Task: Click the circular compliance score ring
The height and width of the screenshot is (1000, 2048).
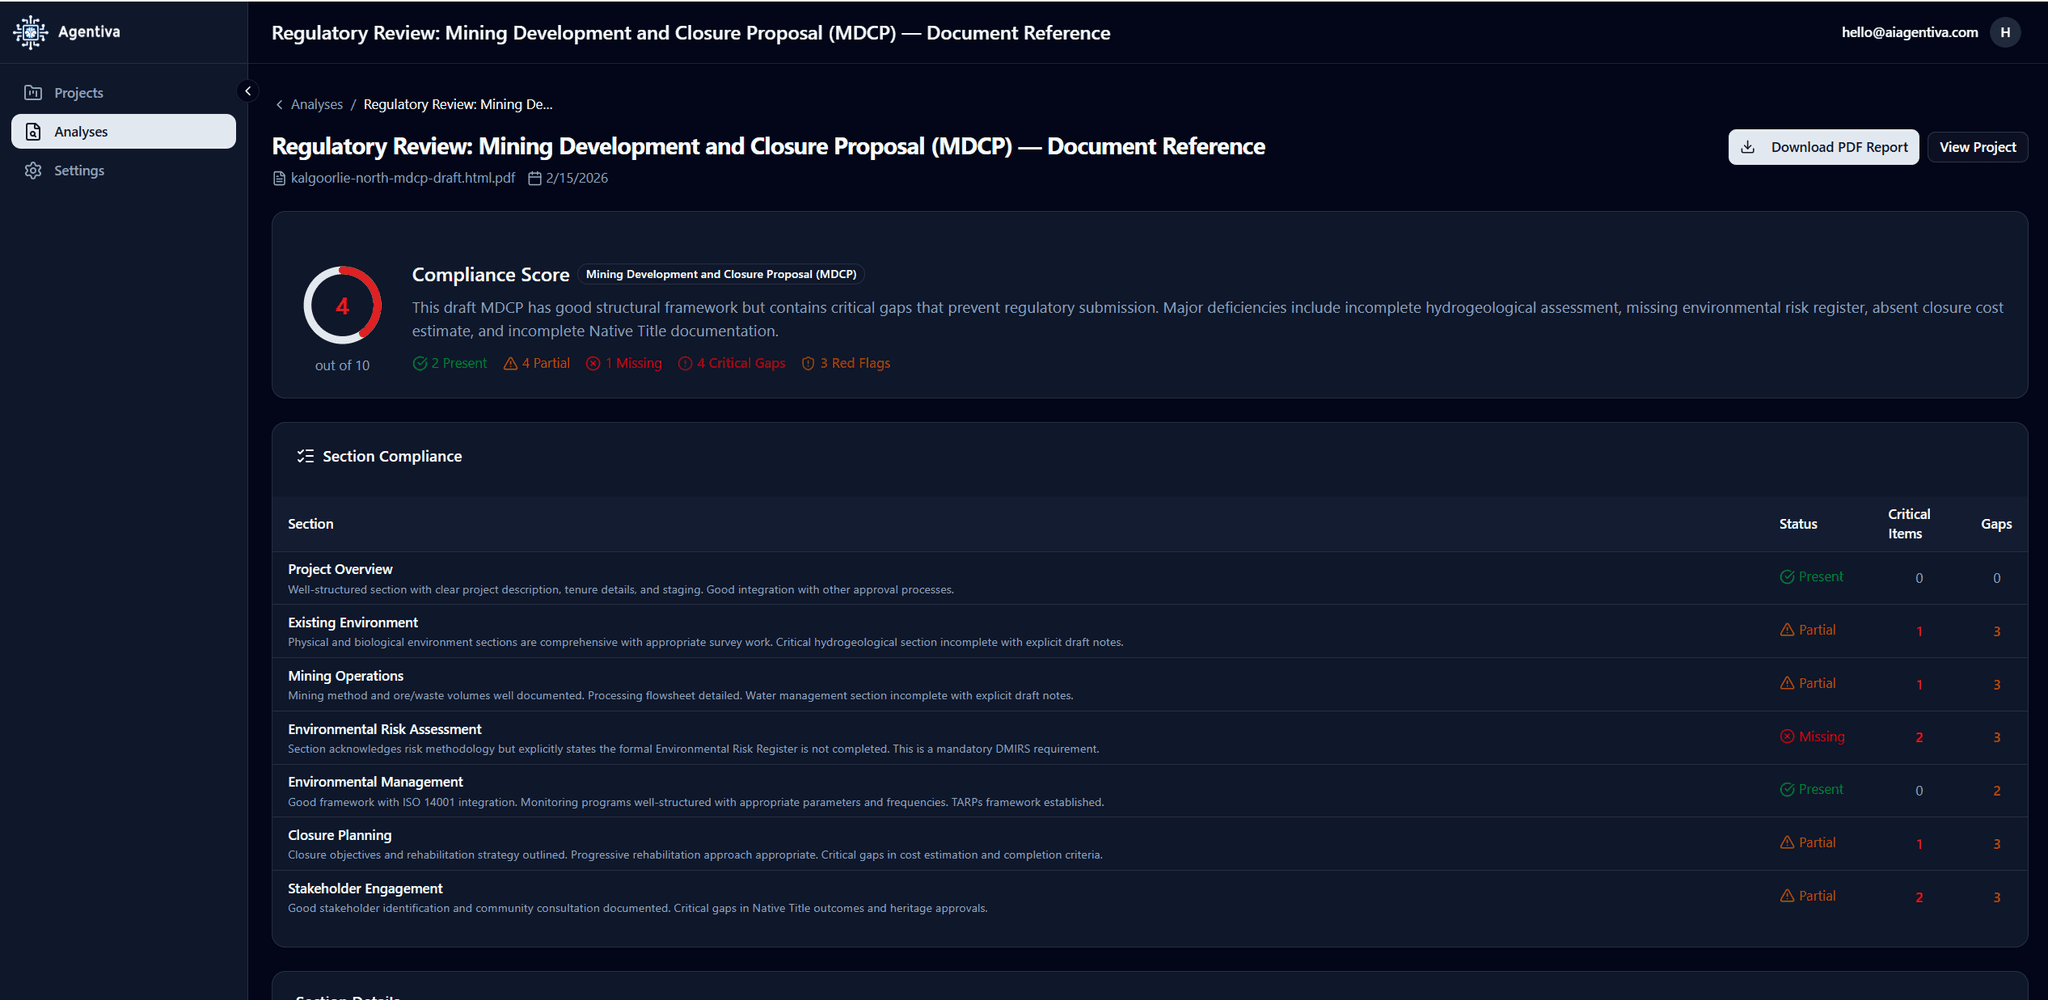Action: pos(341,305)
